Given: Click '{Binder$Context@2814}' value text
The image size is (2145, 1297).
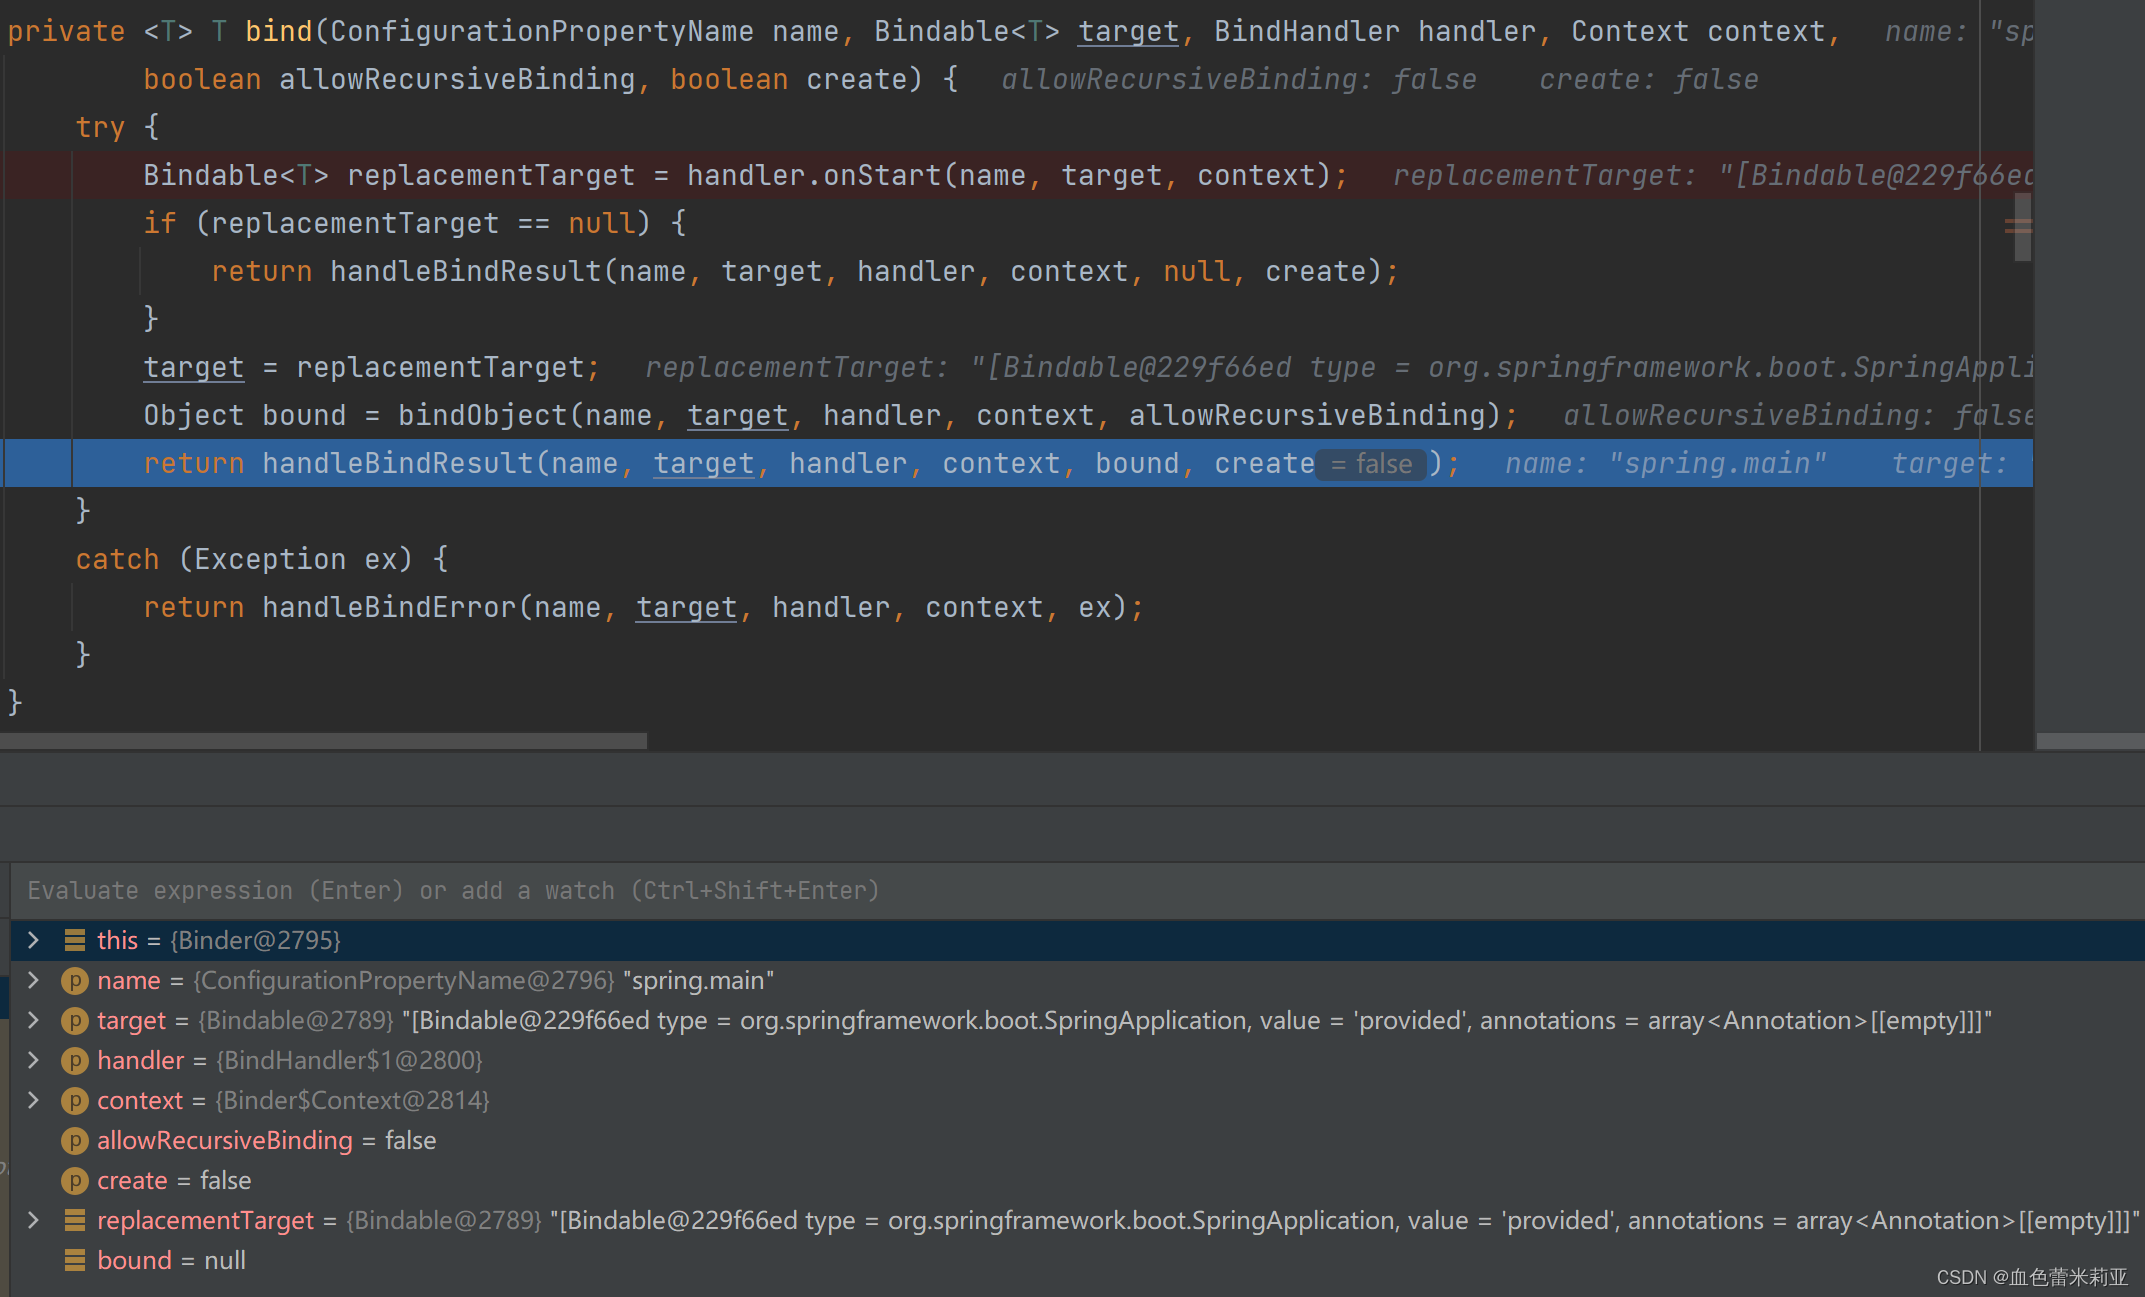Looking at the screenshot, I should coord(352,1100).
